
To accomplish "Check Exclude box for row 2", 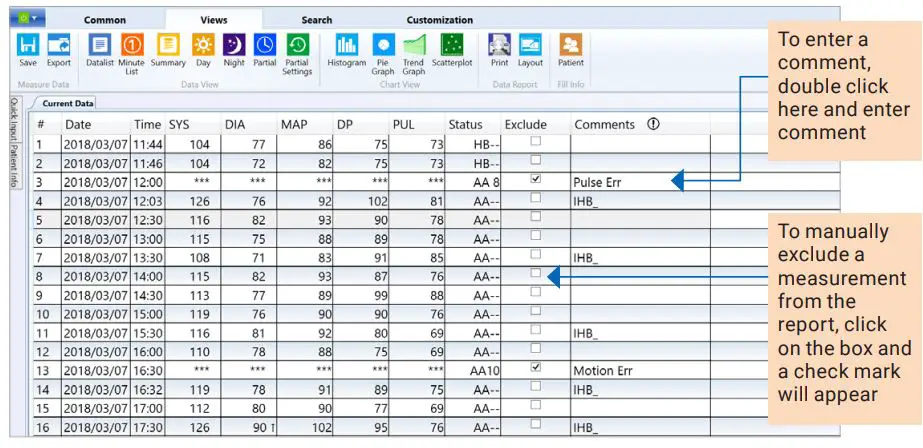I will tap(535, 160).
